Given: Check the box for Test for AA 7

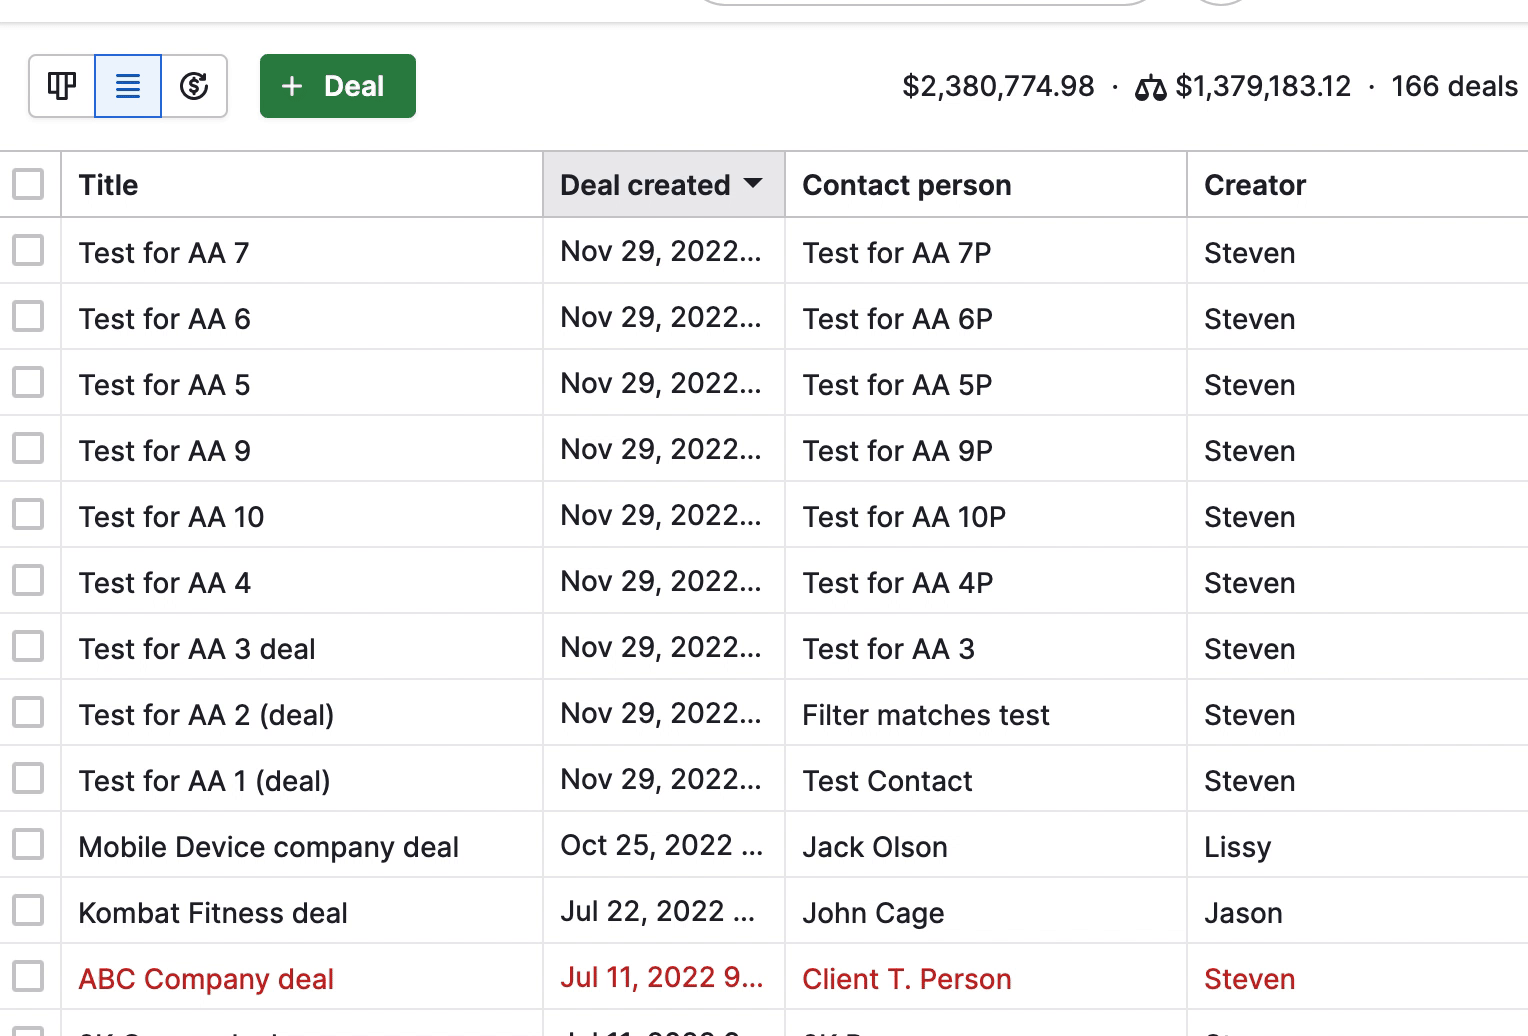Looking at the screenshot, I should click(x=28, y=251).
